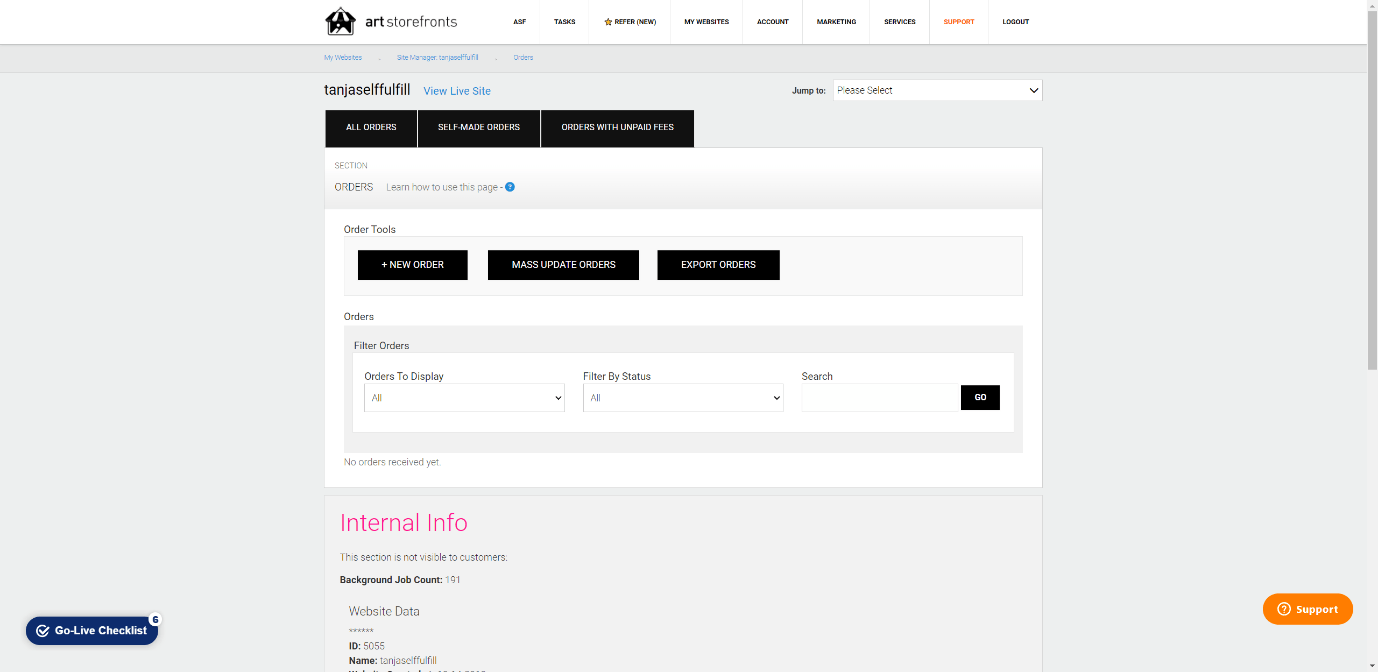Open the View Live Site link

[x=457, y=91]
